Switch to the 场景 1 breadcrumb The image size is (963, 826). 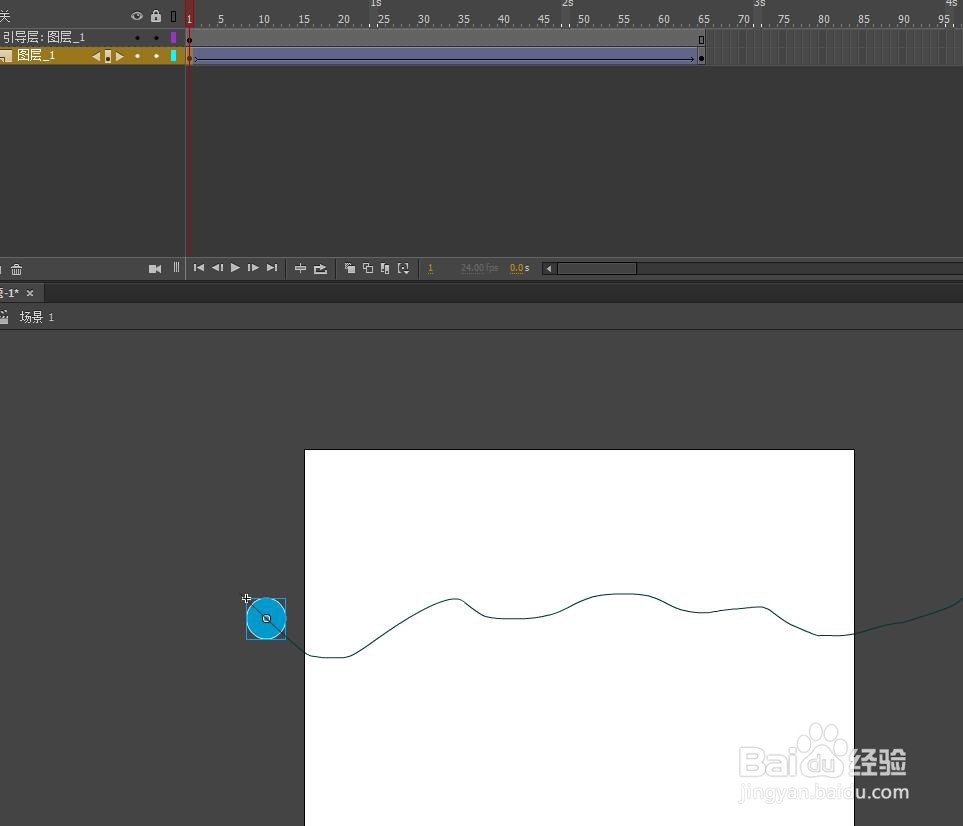[x=36, y=316]
